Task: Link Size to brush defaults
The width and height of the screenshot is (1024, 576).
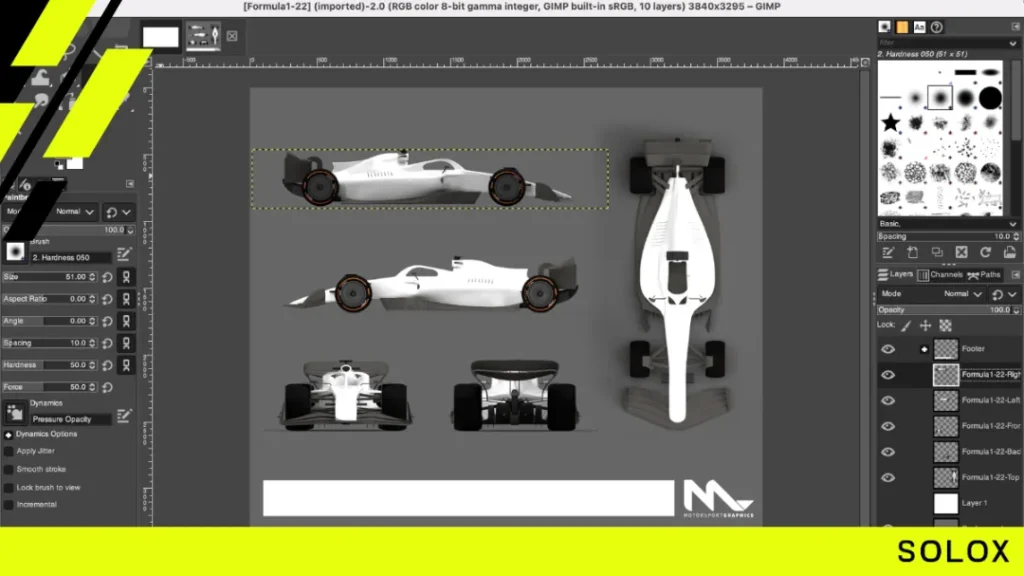Action: (126, 277)
